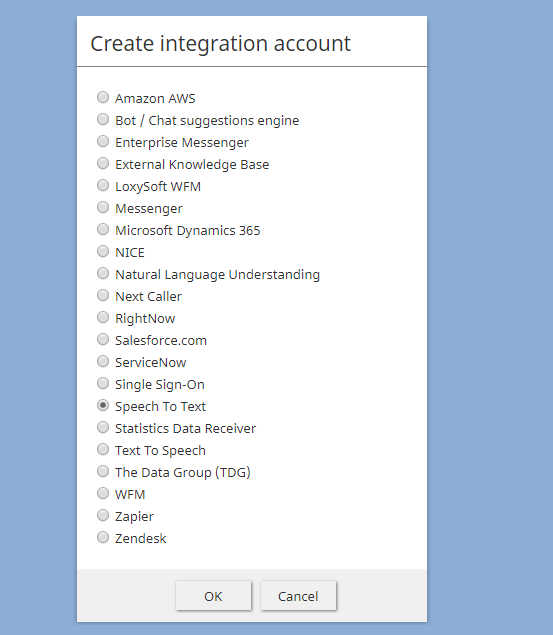Select Natural Language Understanding option
The height and width of the screenshot is (635, 553).
[103, 273]
